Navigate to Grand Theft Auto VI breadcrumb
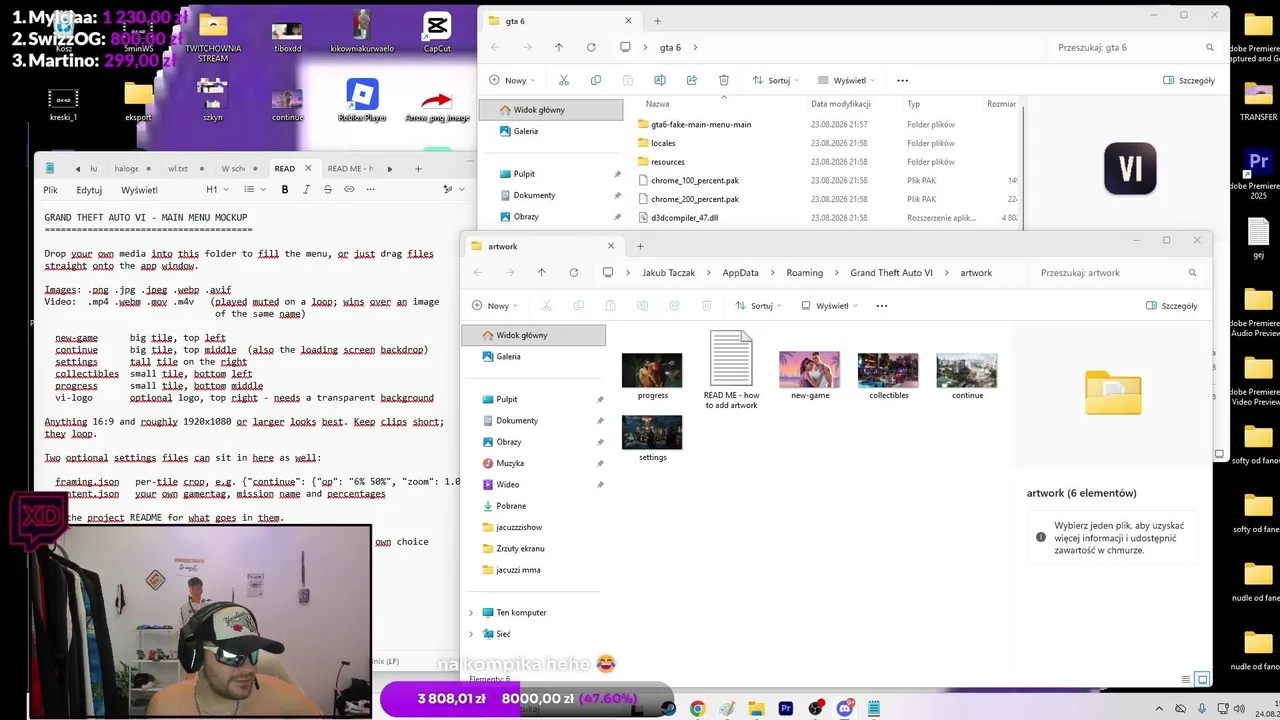Viewport: 1280px width, 720px height. pyautogui.click(x=891, y=273)
